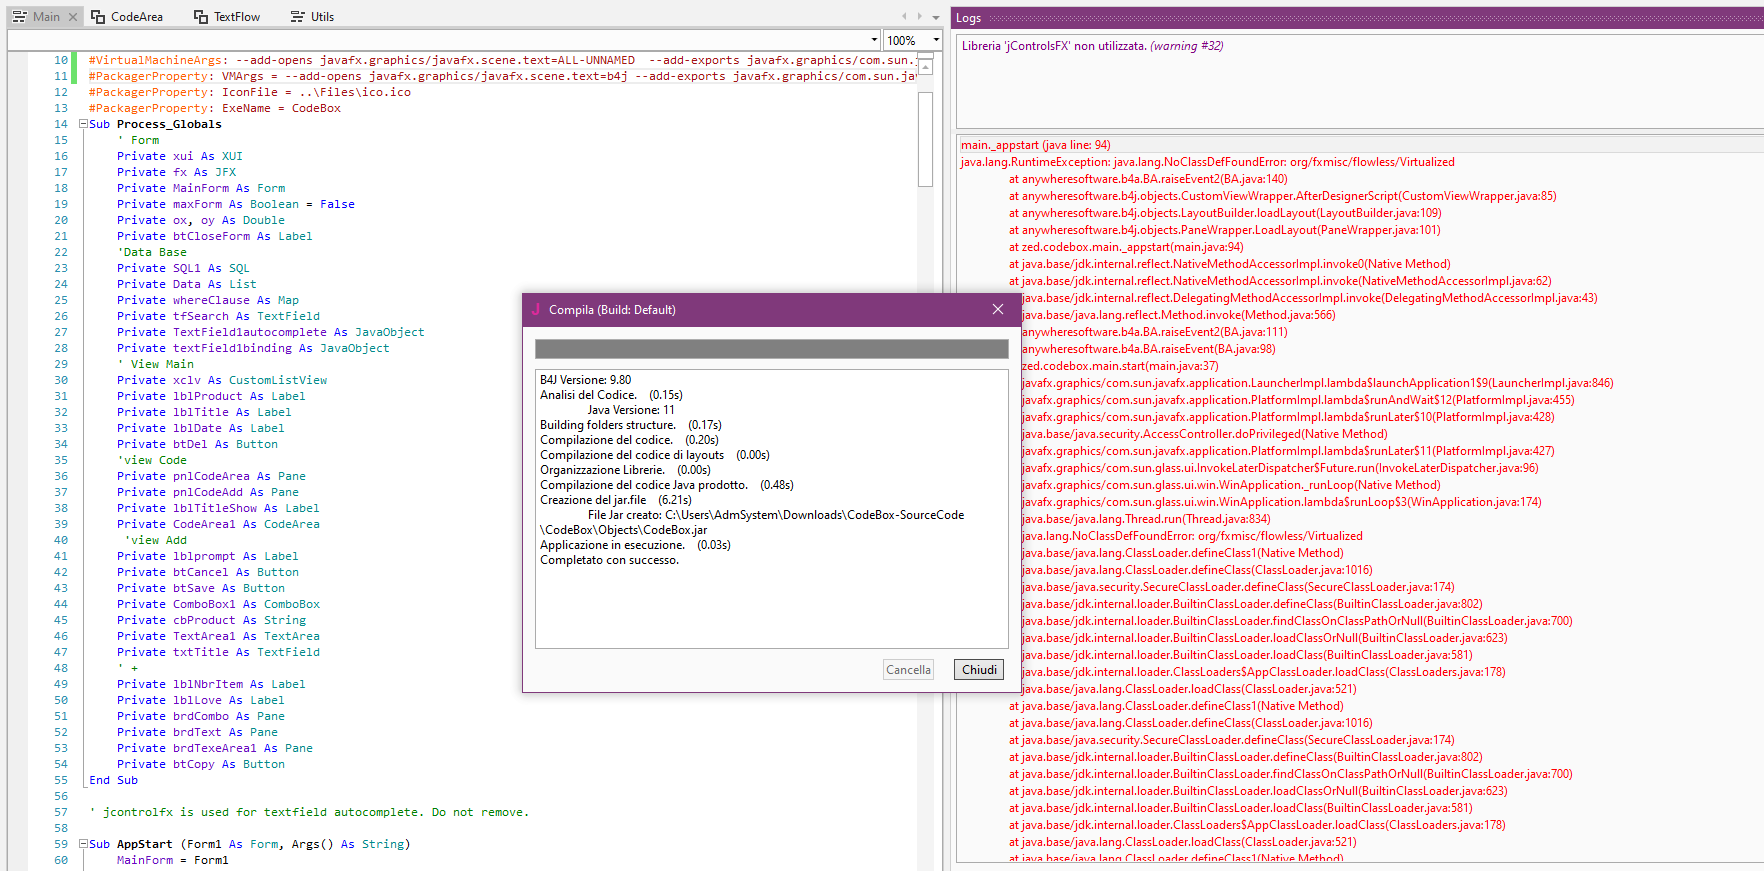Screen dimensions: 1764x871
Task: Click the J icon in the Compila title bar
Action: pos(536,310)
